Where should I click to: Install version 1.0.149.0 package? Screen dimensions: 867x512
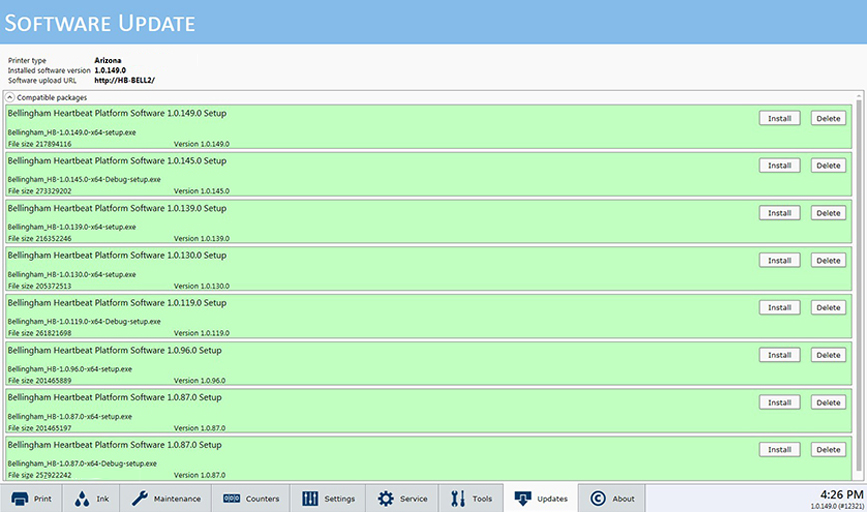pyautogui.click(x=779, y=118)
